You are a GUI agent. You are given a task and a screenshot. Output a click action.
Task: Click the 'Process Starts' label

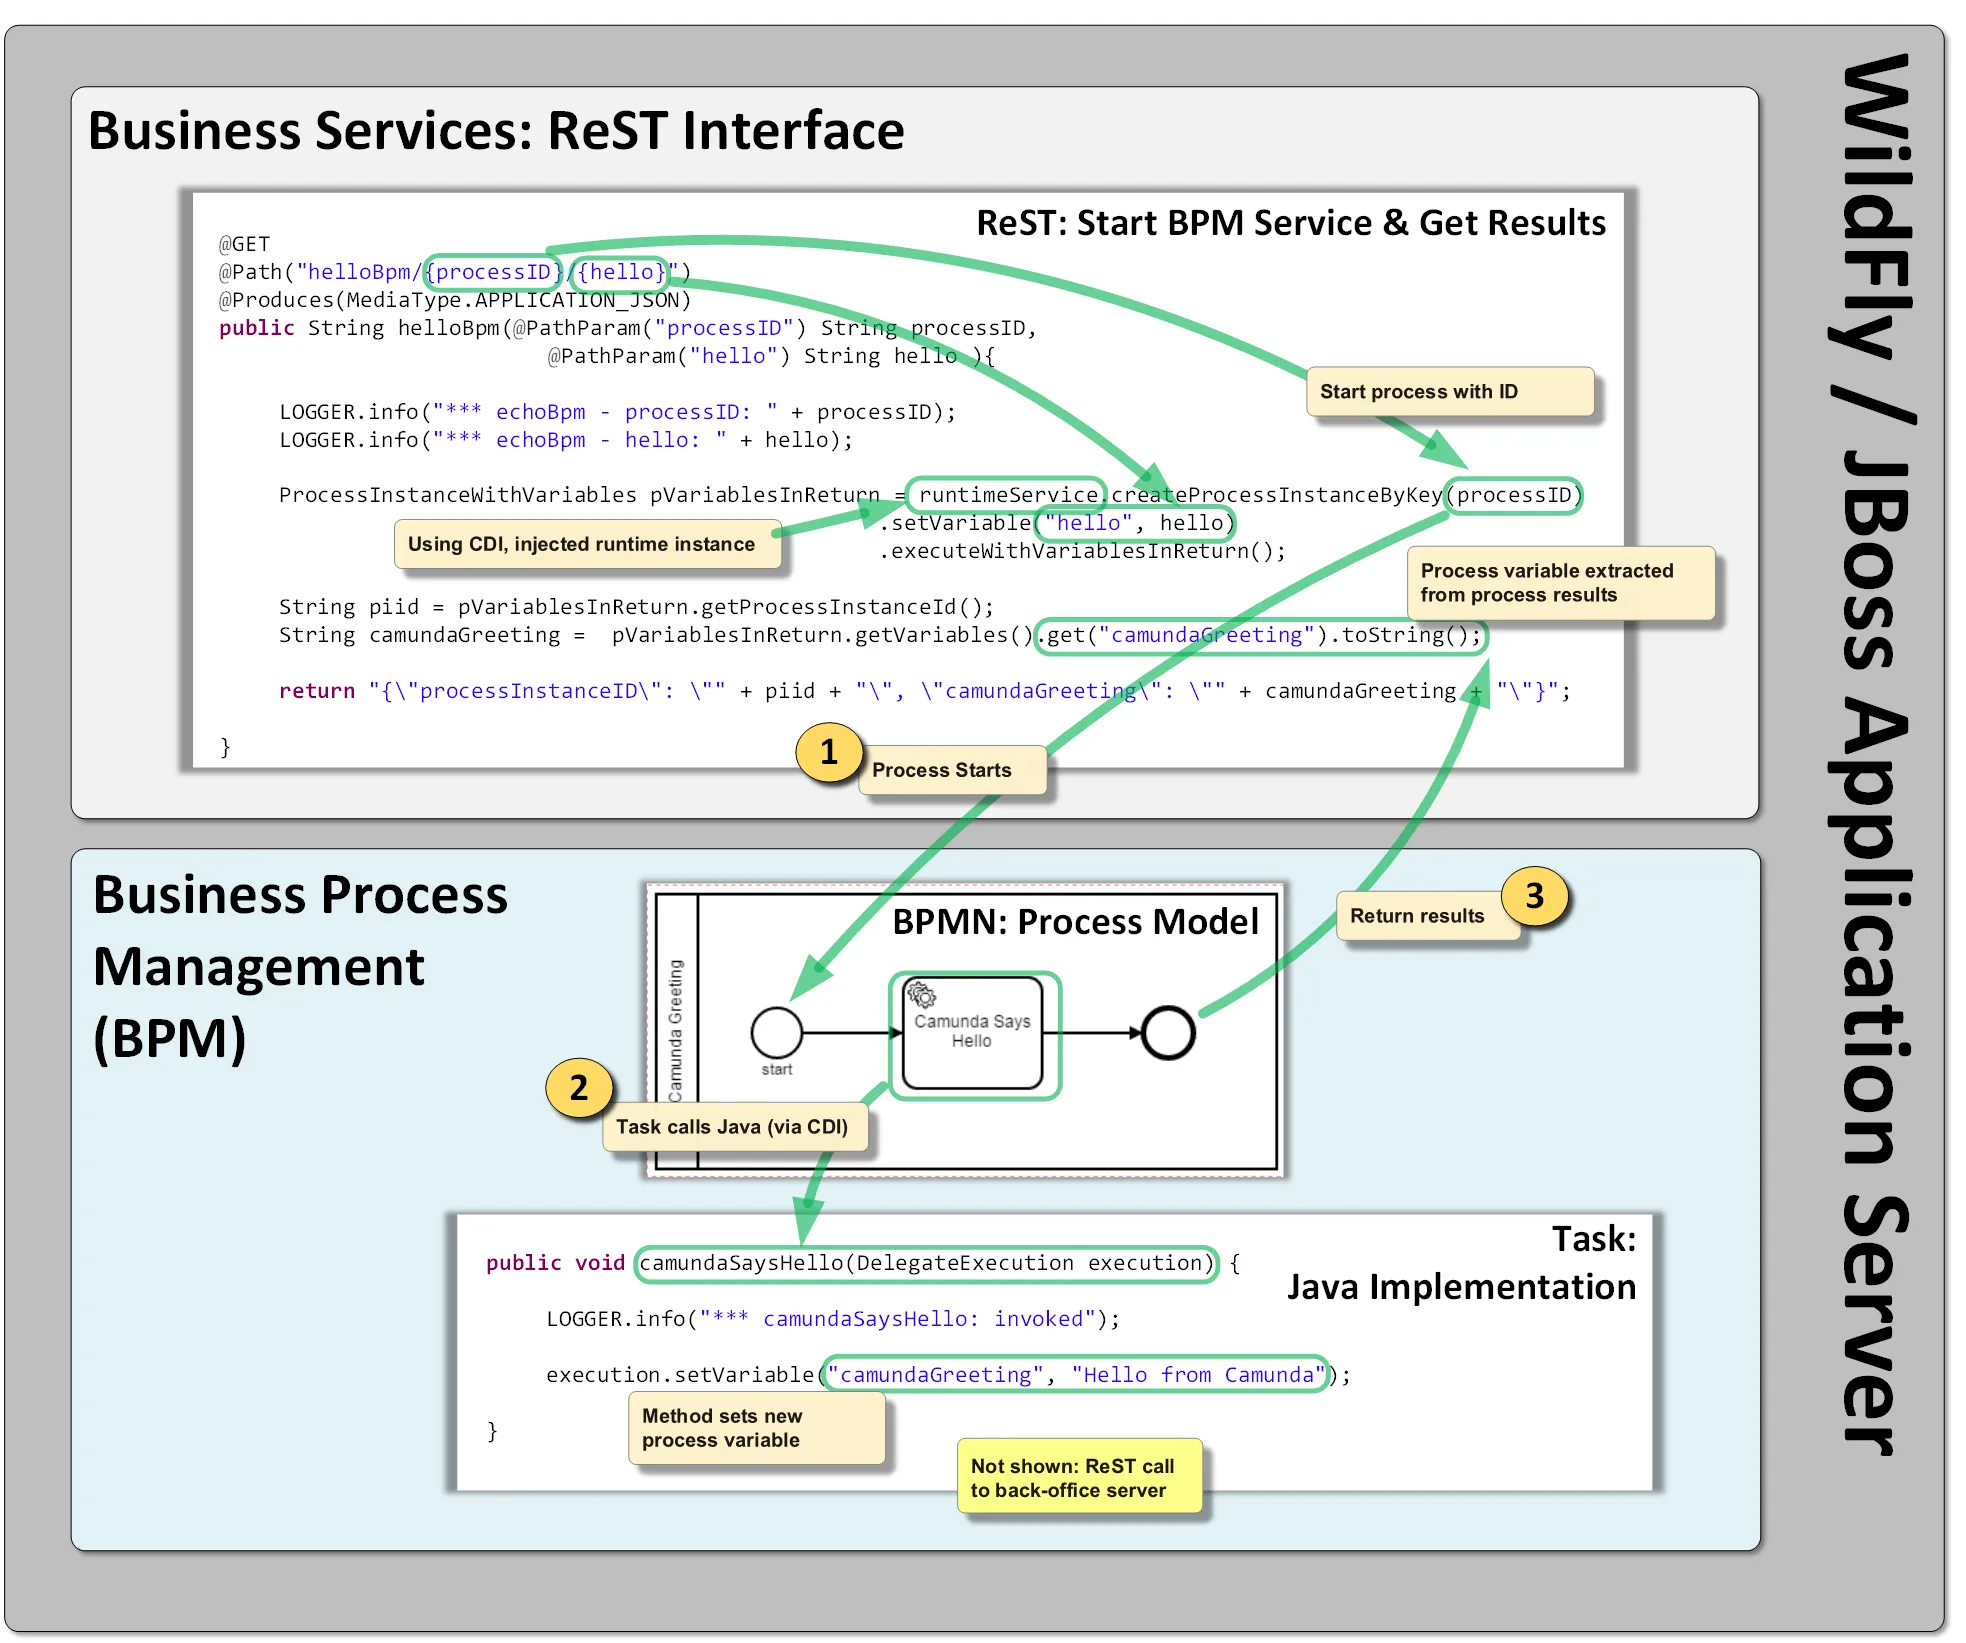coord(952,770)
